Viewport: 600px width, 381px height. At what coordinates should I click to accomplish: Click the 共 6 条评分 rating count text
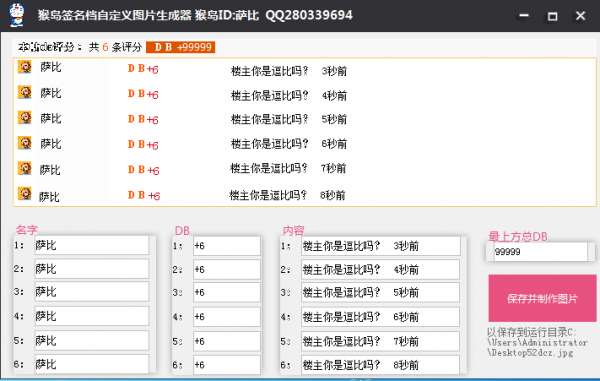point(115,47)
